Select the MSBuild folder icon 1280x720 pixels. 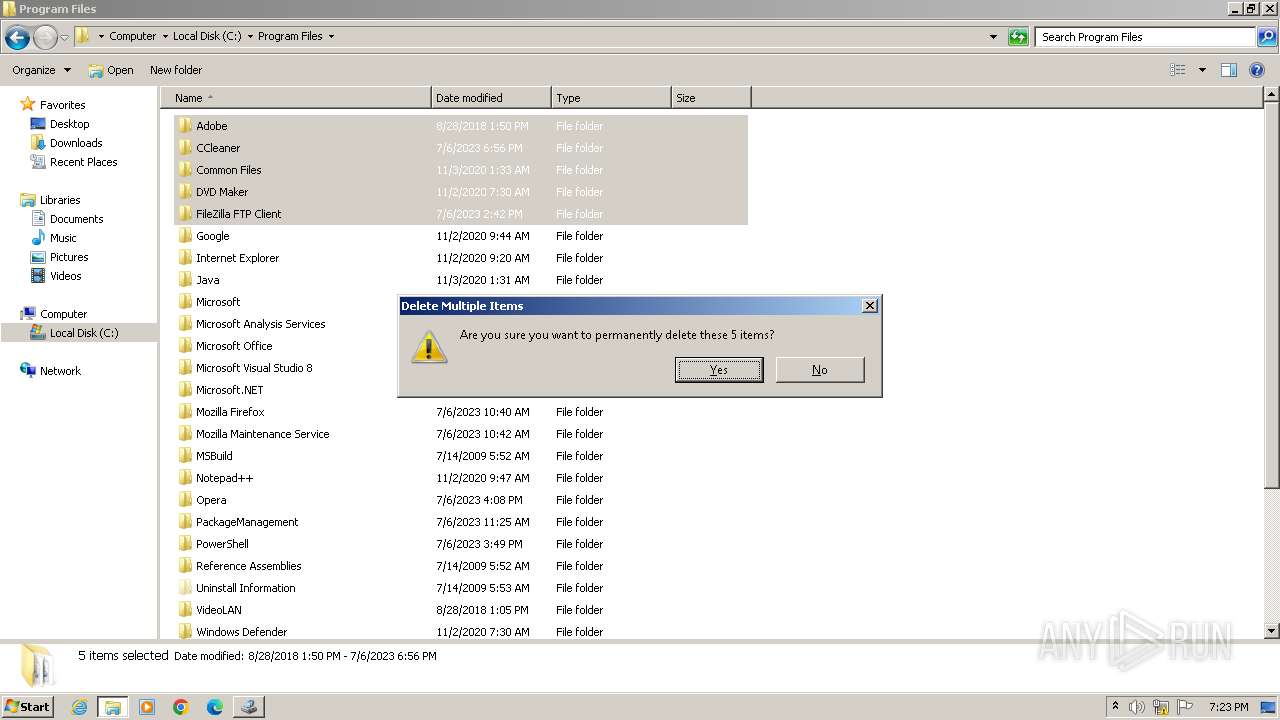coord(185,456)
